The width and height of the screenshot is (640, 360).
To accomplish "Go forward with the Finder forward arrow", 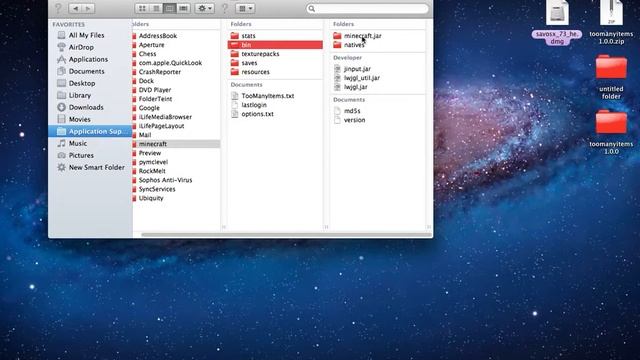I will pos(88,8).
